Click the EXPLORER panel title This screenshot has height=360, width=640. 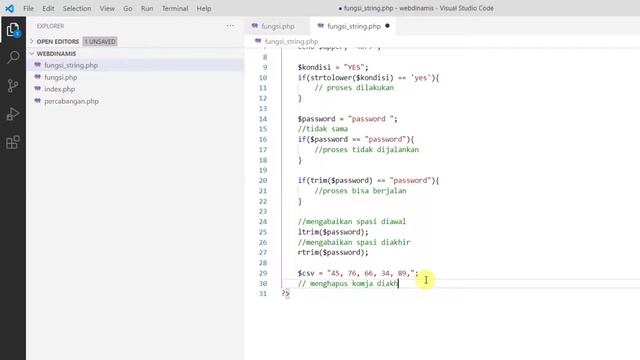(x=50, y=26)
